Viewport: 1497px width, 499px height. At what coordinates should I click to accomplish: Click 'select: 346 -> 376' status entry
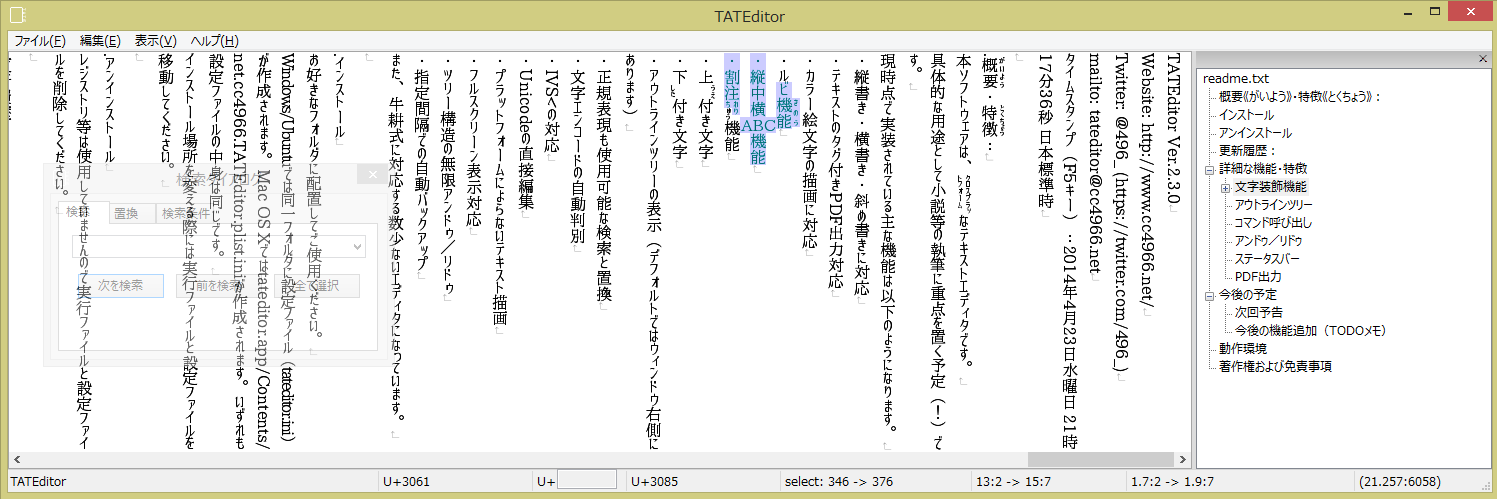839,482
